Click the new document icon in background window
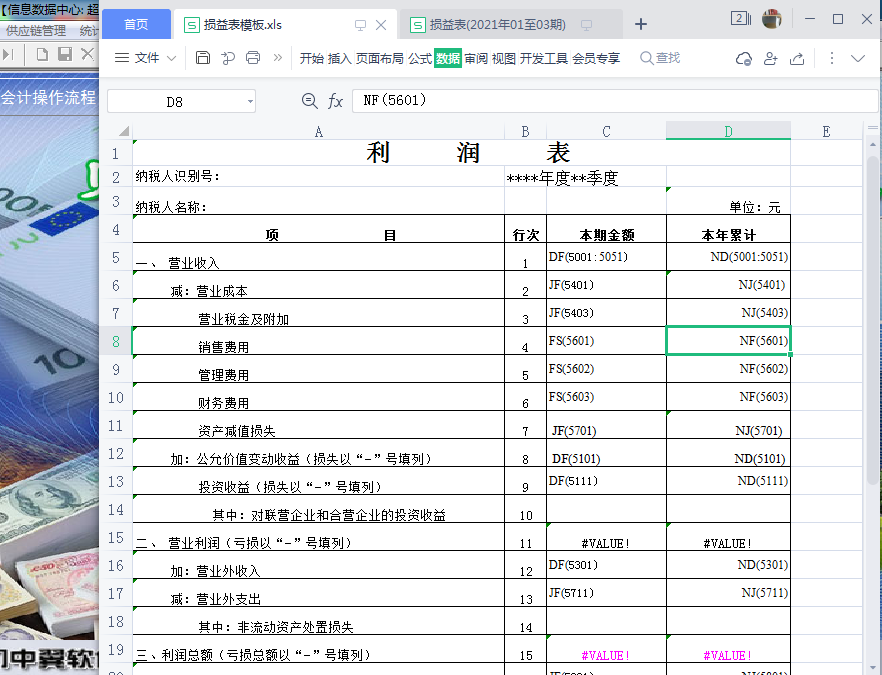The image size is (882, 675). [42, 54]
